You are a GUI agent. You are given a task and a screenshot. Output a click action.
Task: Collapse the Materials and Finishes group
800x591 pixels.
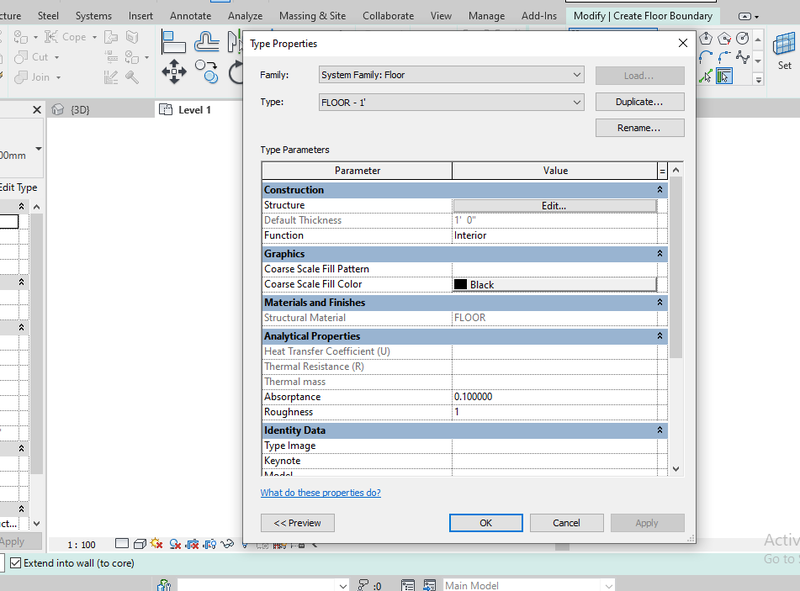tap(660, 302)
